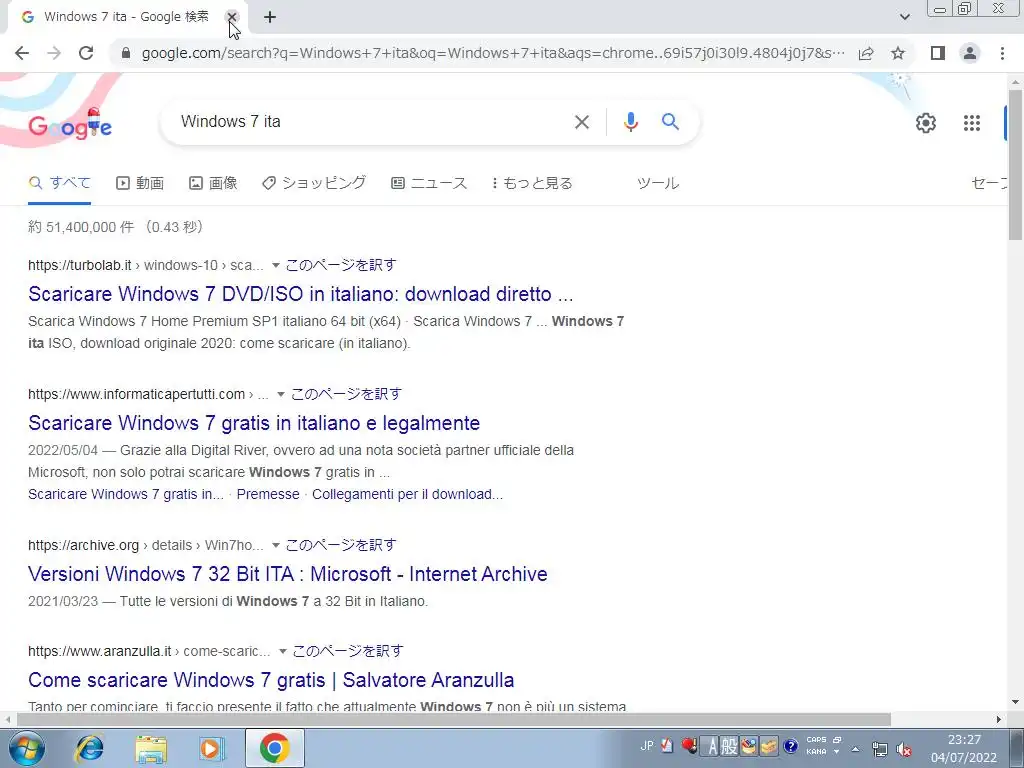Open Scaricare Windows 7 gratis in italiano e legalmente
1024x768 pixels.
254,423
